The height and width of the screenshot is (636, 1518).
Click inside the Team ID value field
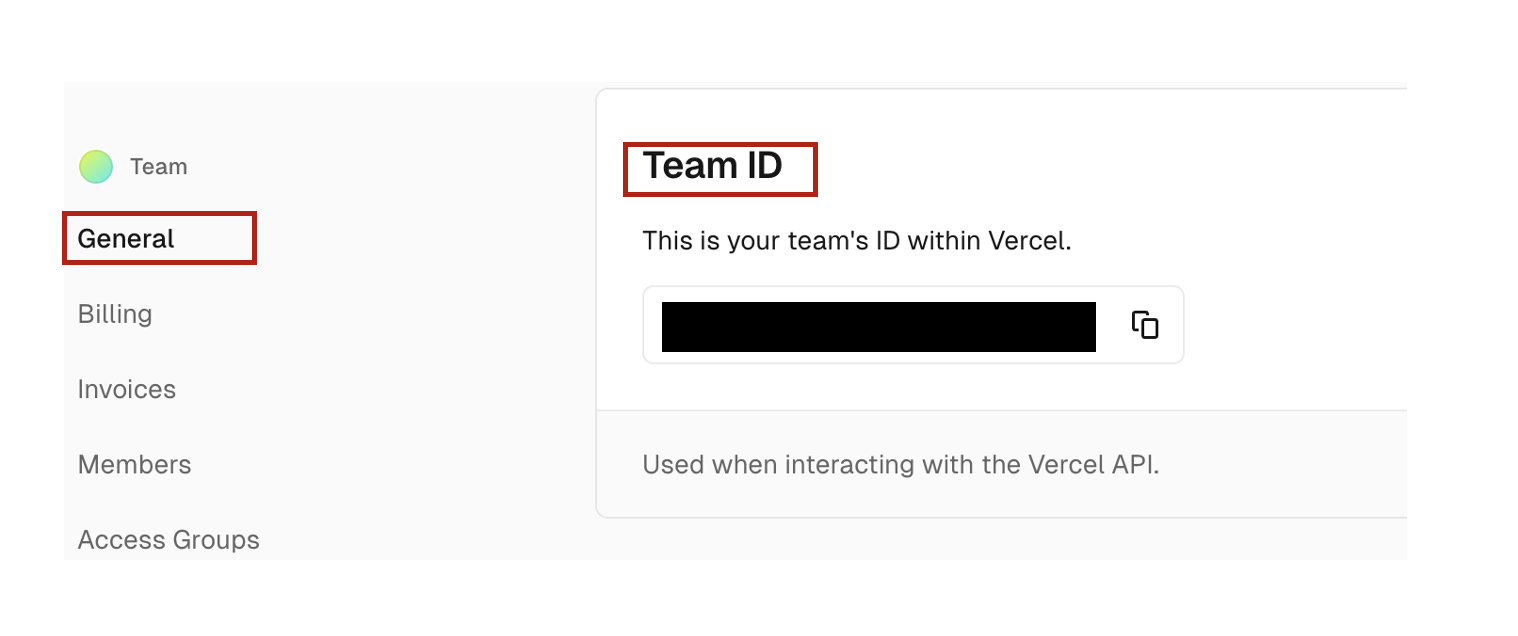(x=878, y=325)
